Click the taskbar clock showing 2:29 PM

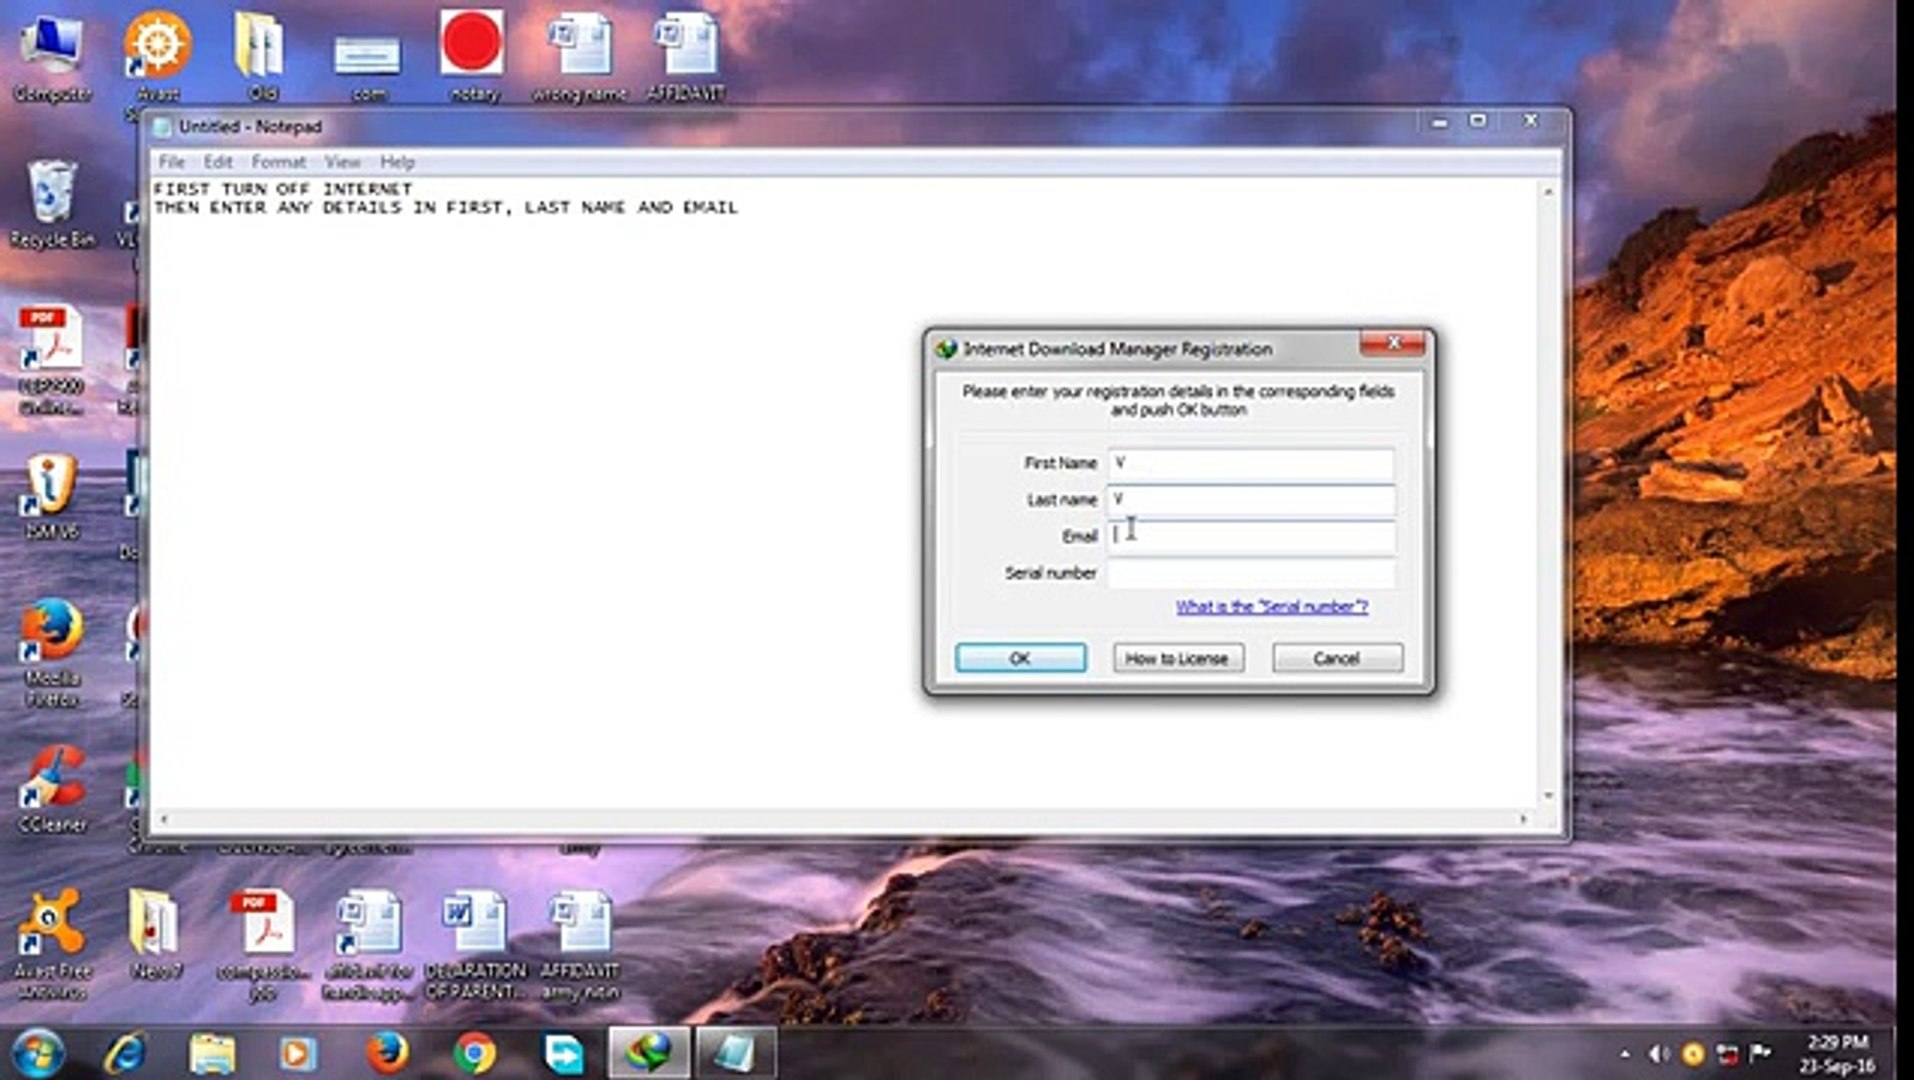coord(1837,1053)
